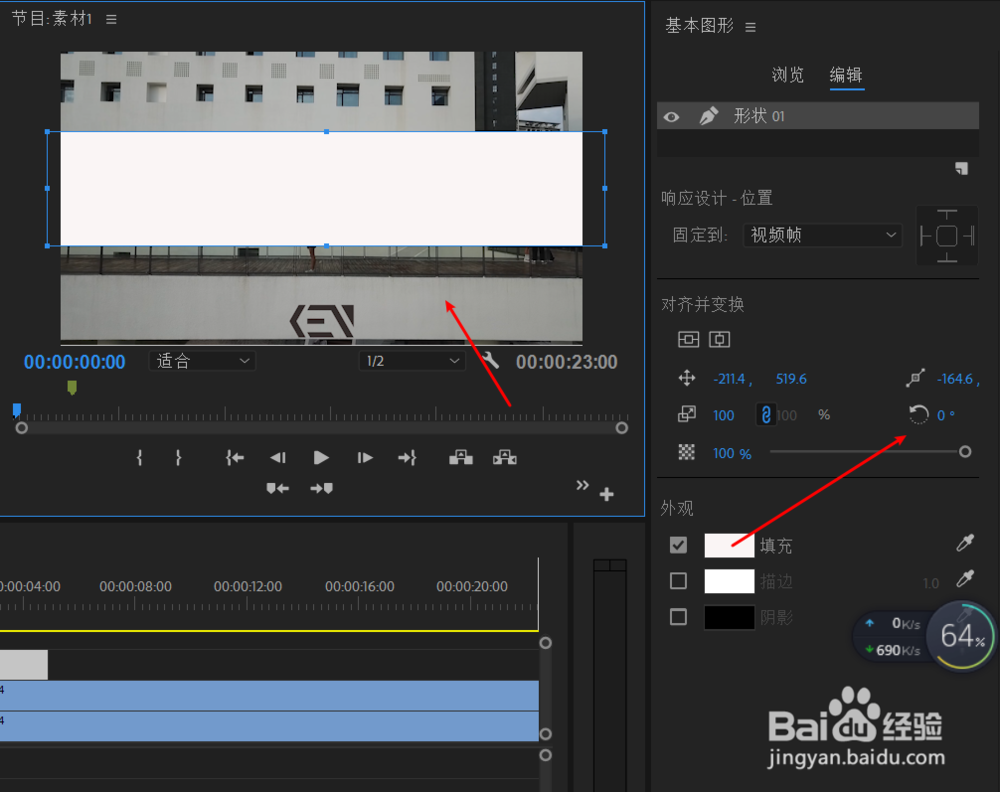Select the white graphic clip in timeline
This screenshot has height=792, width=1000.
pyautogui.click(x=24, y=664)
